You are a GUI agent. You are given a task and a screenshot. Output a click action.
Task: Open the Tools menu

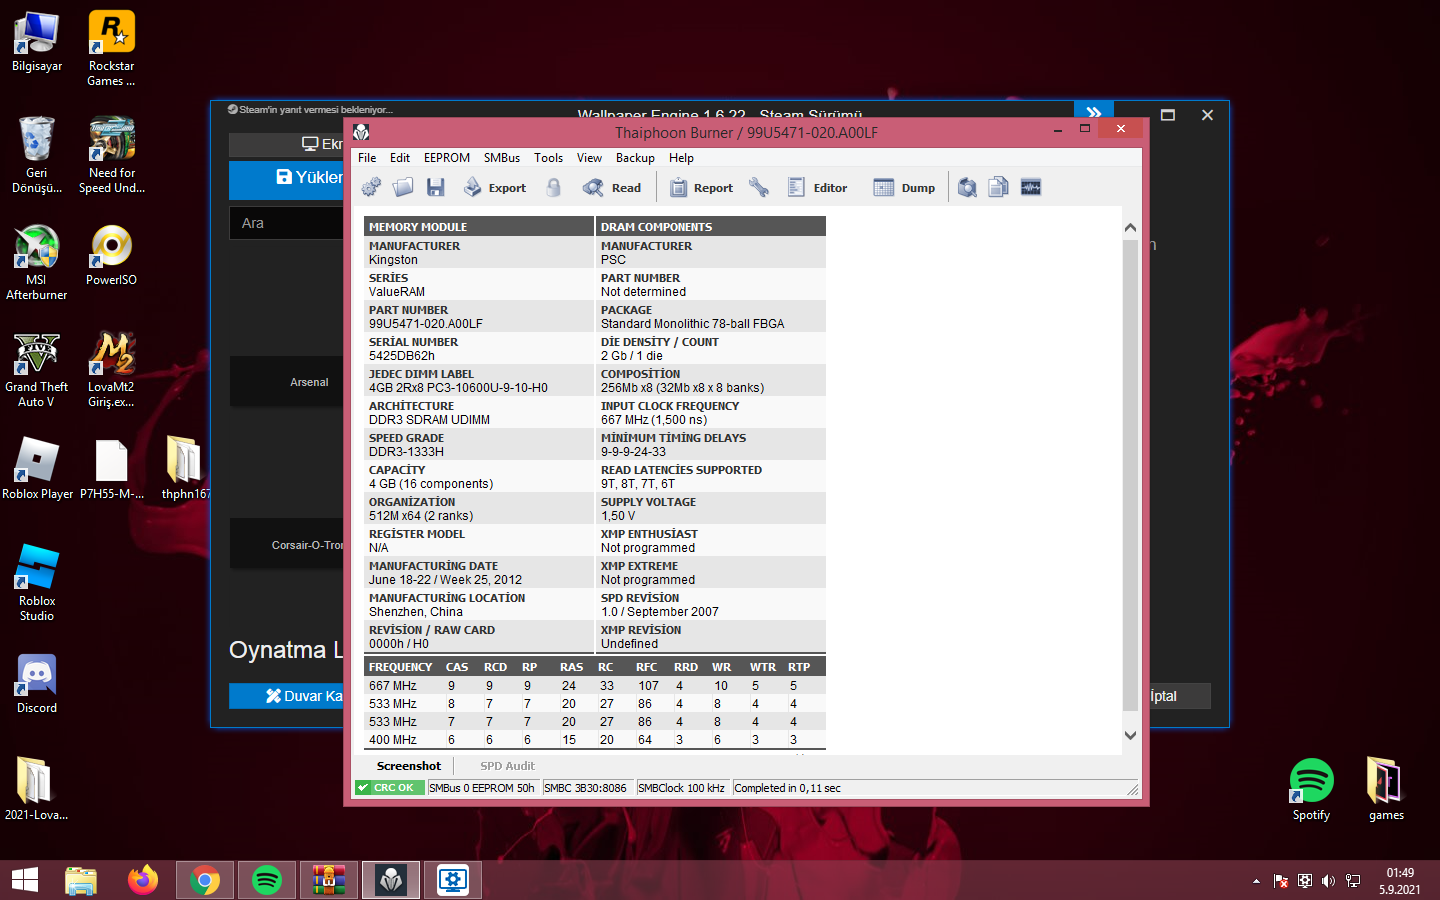pyautogui.click(x=548, y=158)
